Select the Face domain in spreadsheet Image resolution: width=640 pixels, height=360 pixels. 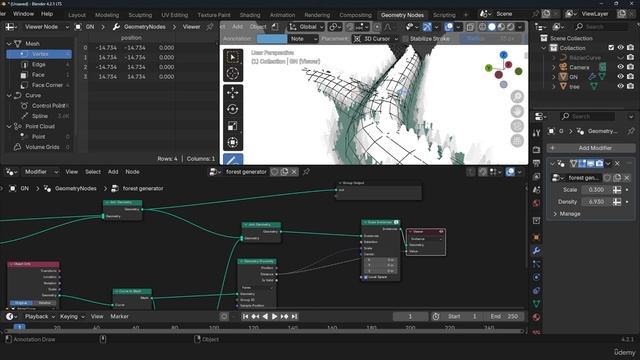38,75
